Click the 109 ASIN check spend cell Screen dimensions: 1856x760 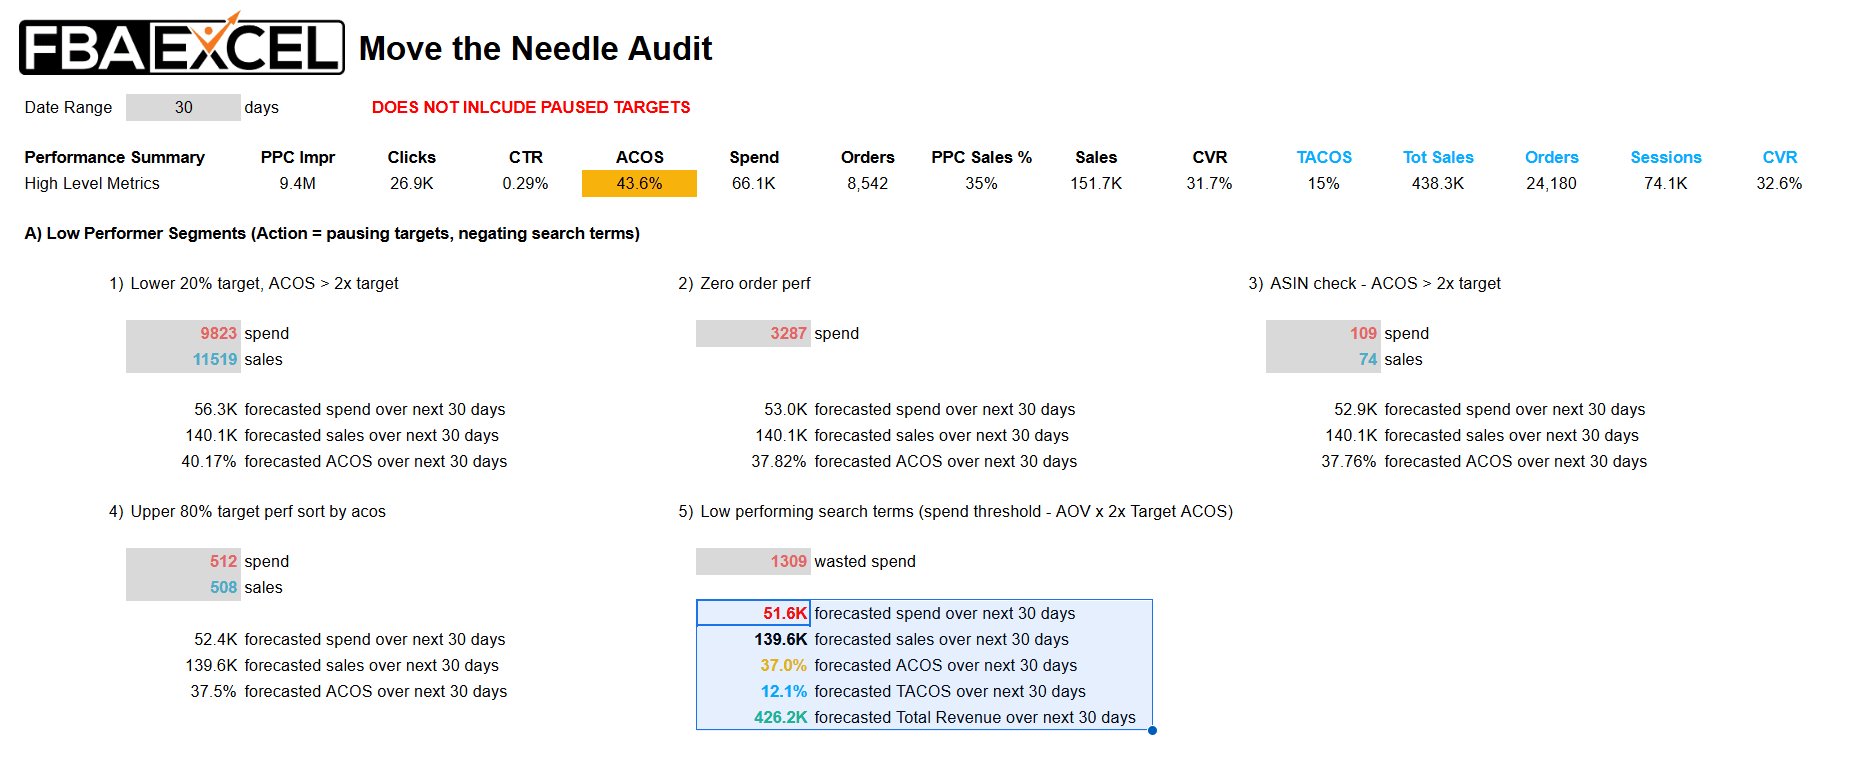click(1323, 333)
